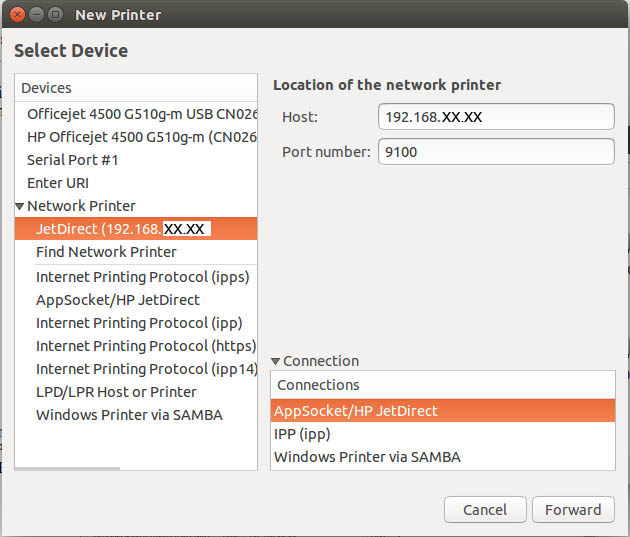Image resolution: width=630 pixels, height=537 pixels.
Task: Select AppSocket/HP JetDirect connection entry
Action: (355, 411)
